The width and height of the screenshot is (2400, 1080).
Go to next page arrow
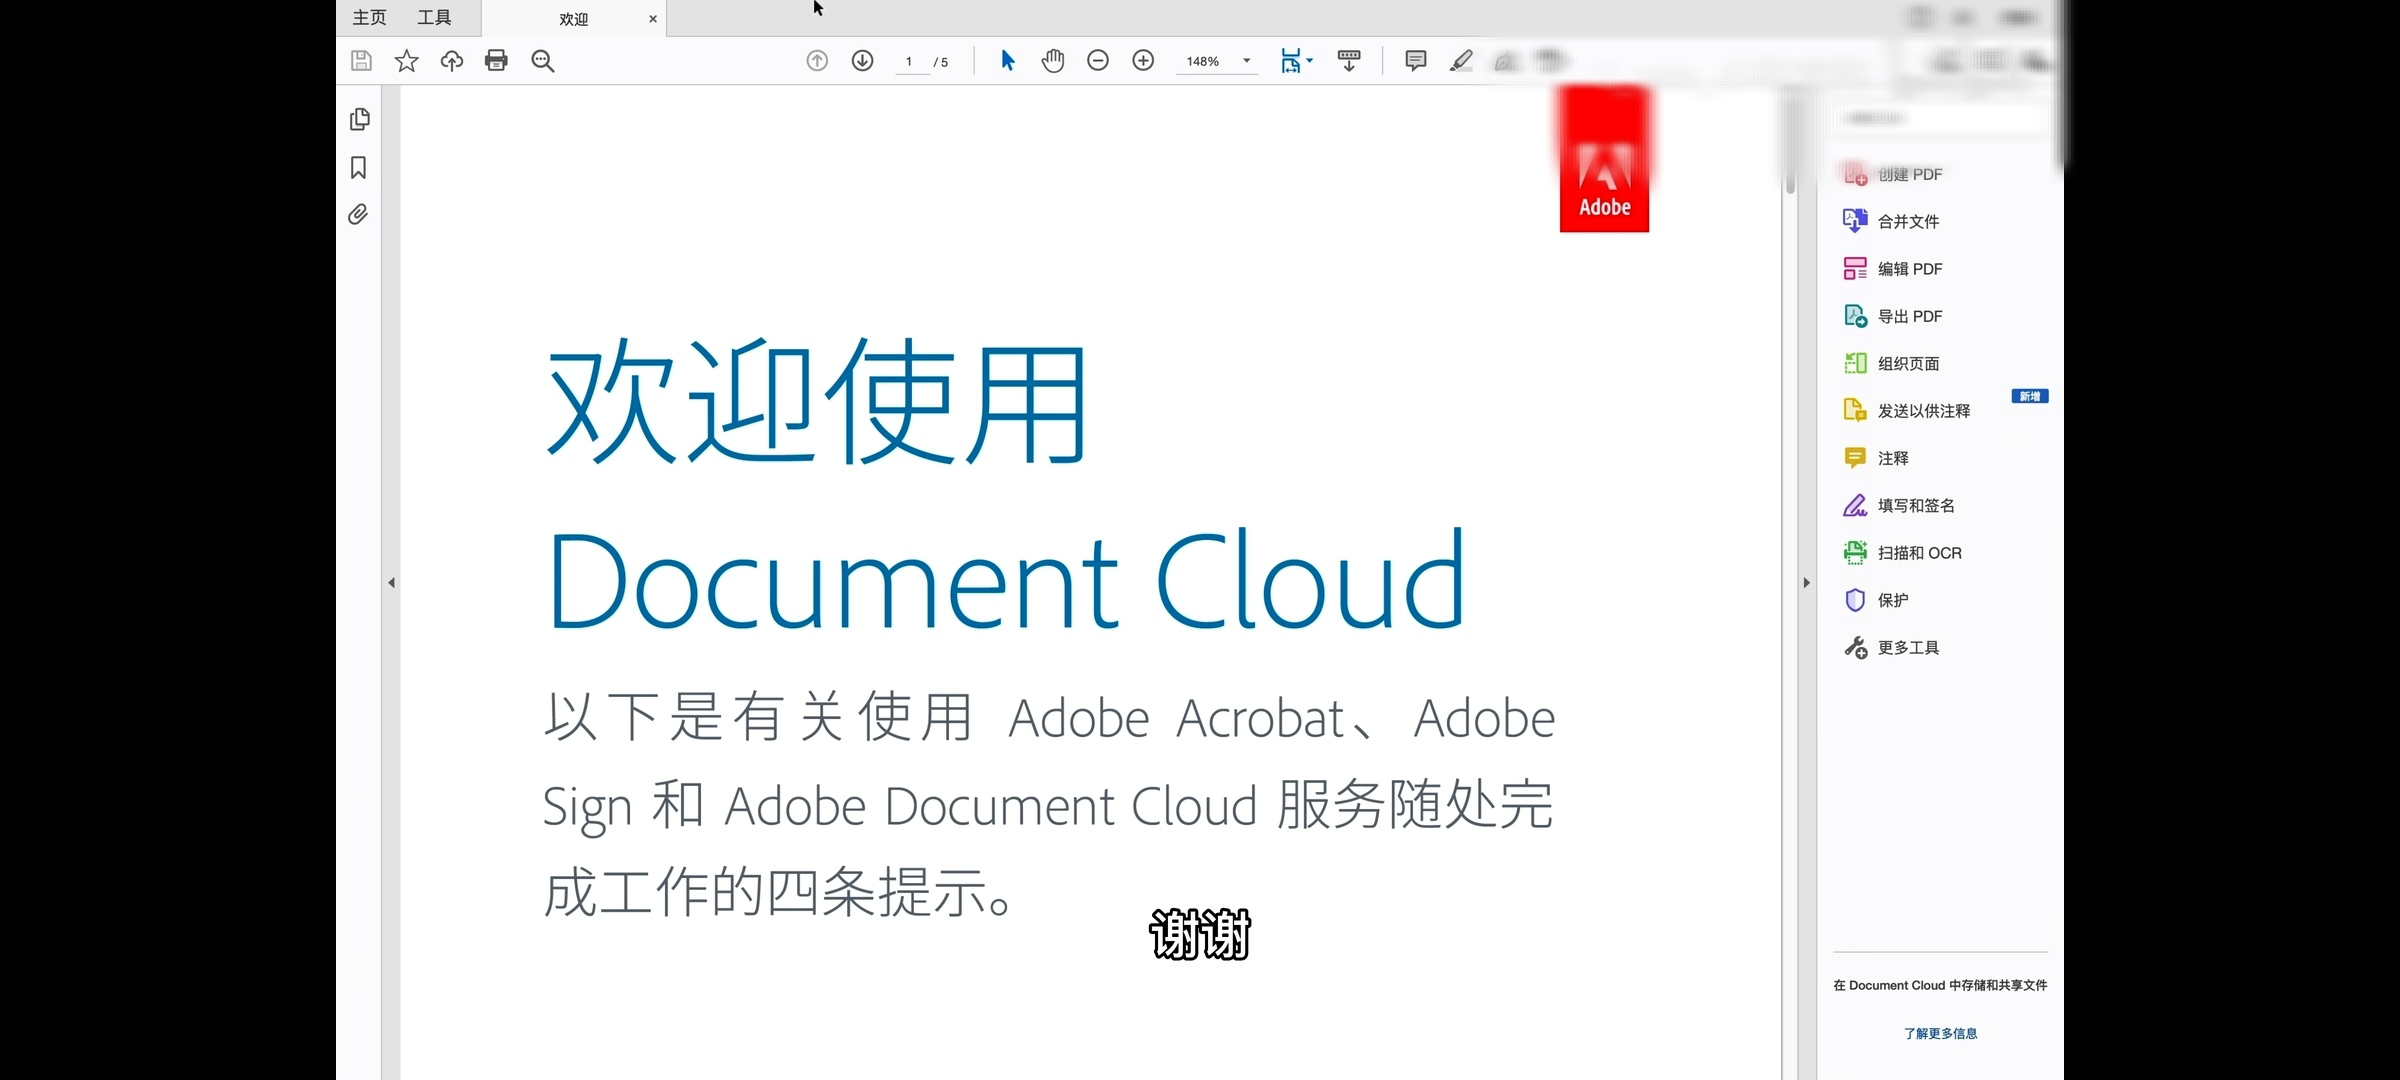[x=862, y=61]
